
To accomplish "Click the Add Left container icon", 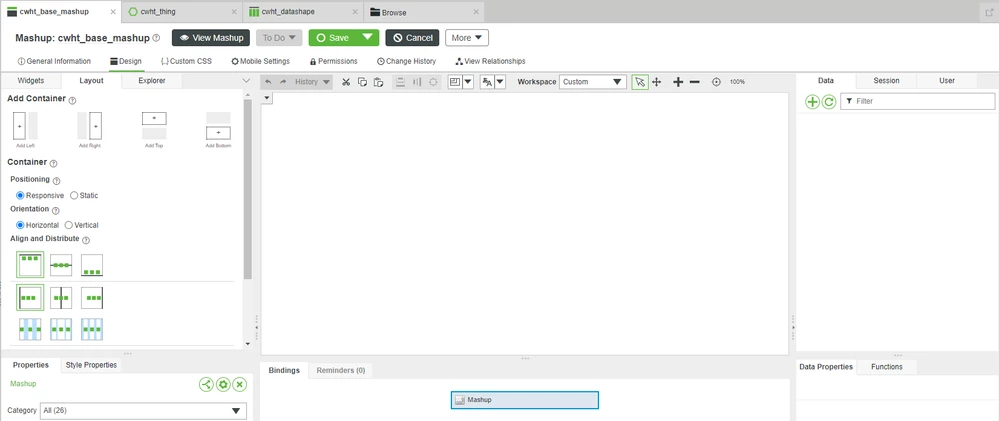I will [25, 126].
